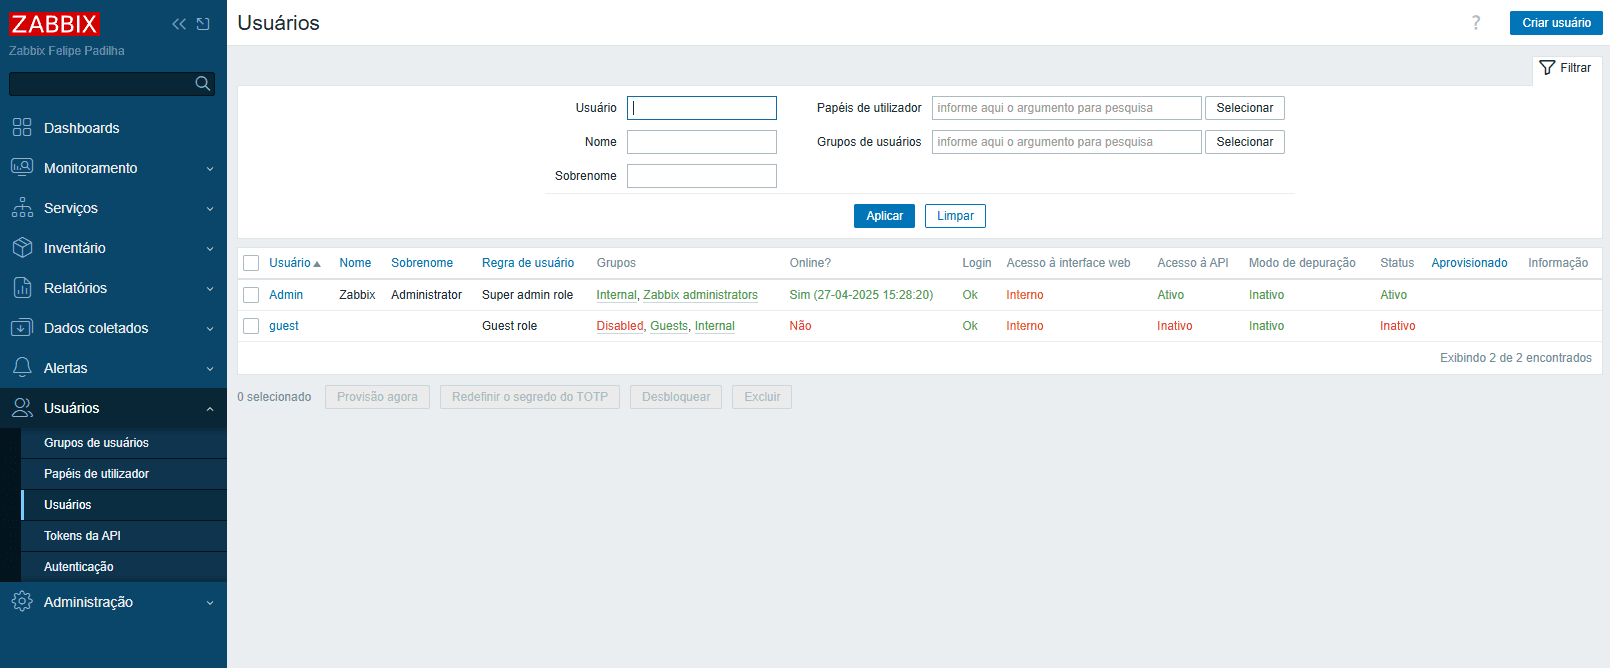Open the Admin user link
Viewport: 1610px width, 668px height.
[x=286, y=295]
